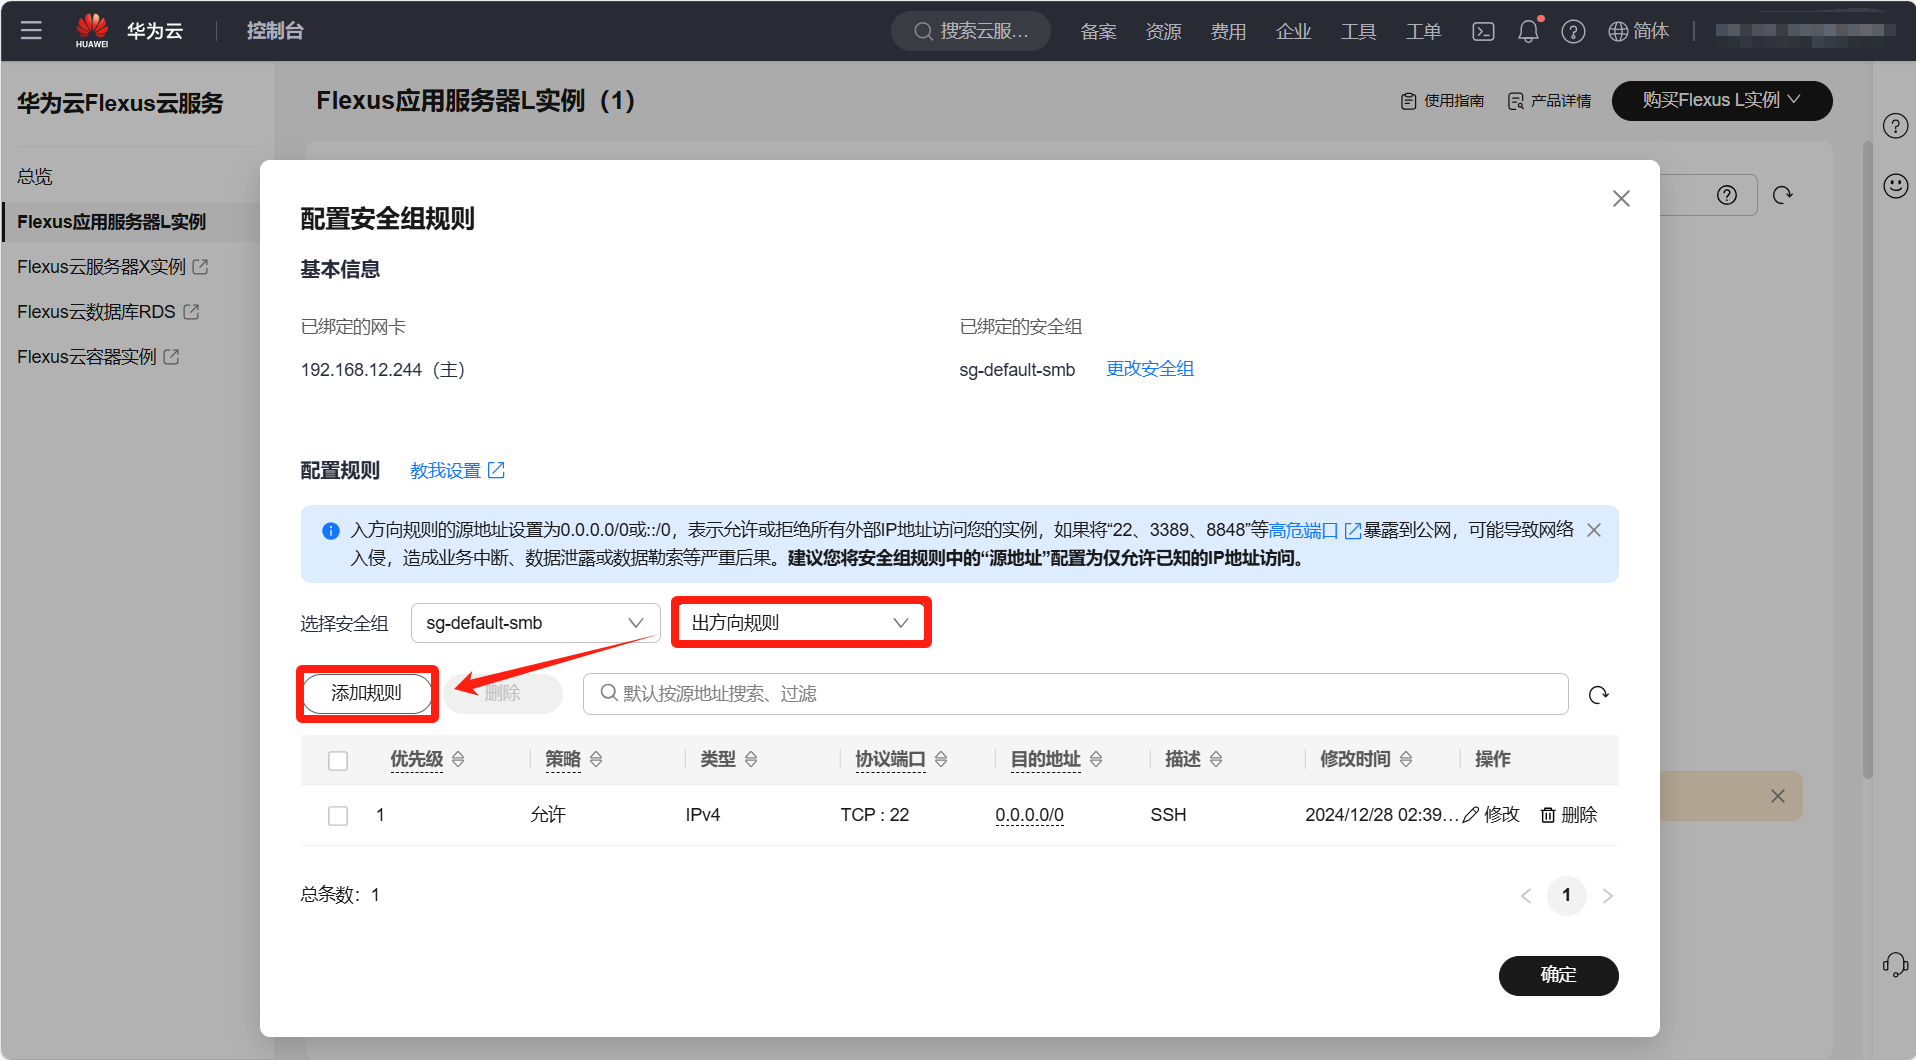Open the sg-default-smb security group dropdown
Image resolution: width=1916 pixels, height=1060 pixels.
535,623
